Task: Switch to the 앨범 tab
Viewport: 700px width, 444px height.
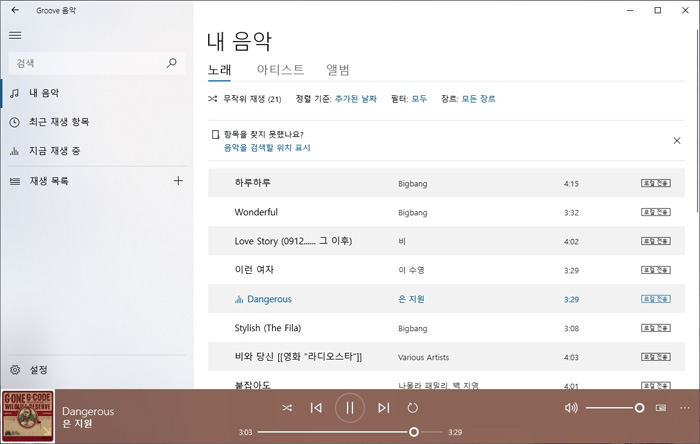Action: pos(338,70)
